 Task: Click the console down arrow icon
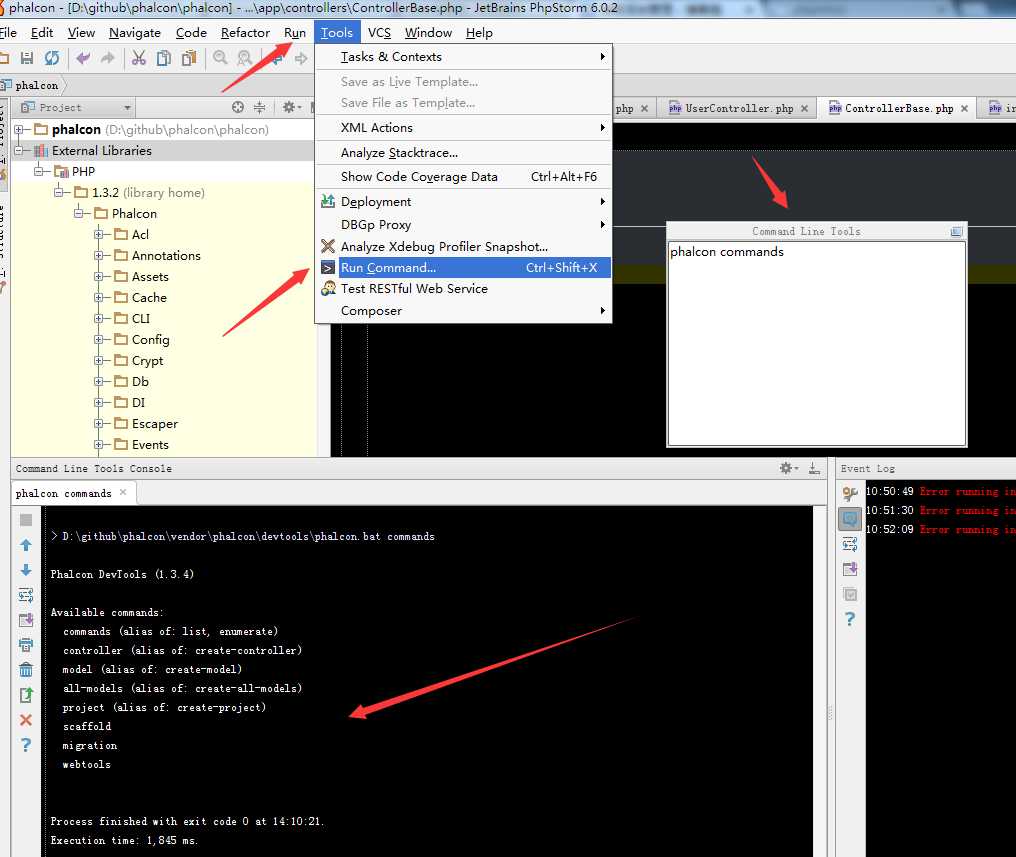26,570
